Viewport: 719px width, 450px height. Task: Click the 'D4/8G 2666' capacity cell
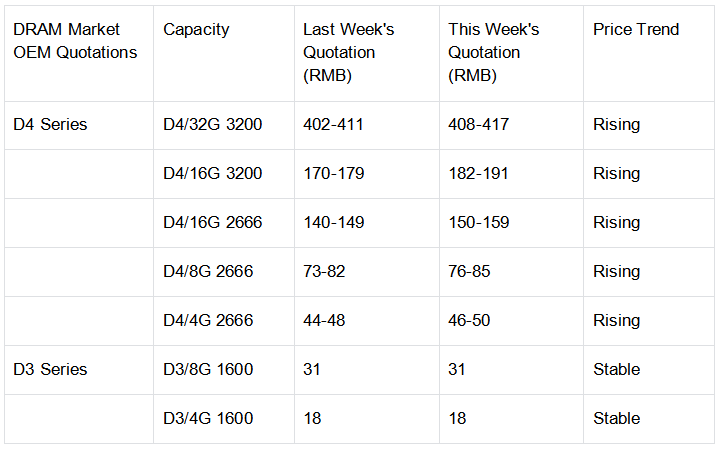[x=208, y=272]
